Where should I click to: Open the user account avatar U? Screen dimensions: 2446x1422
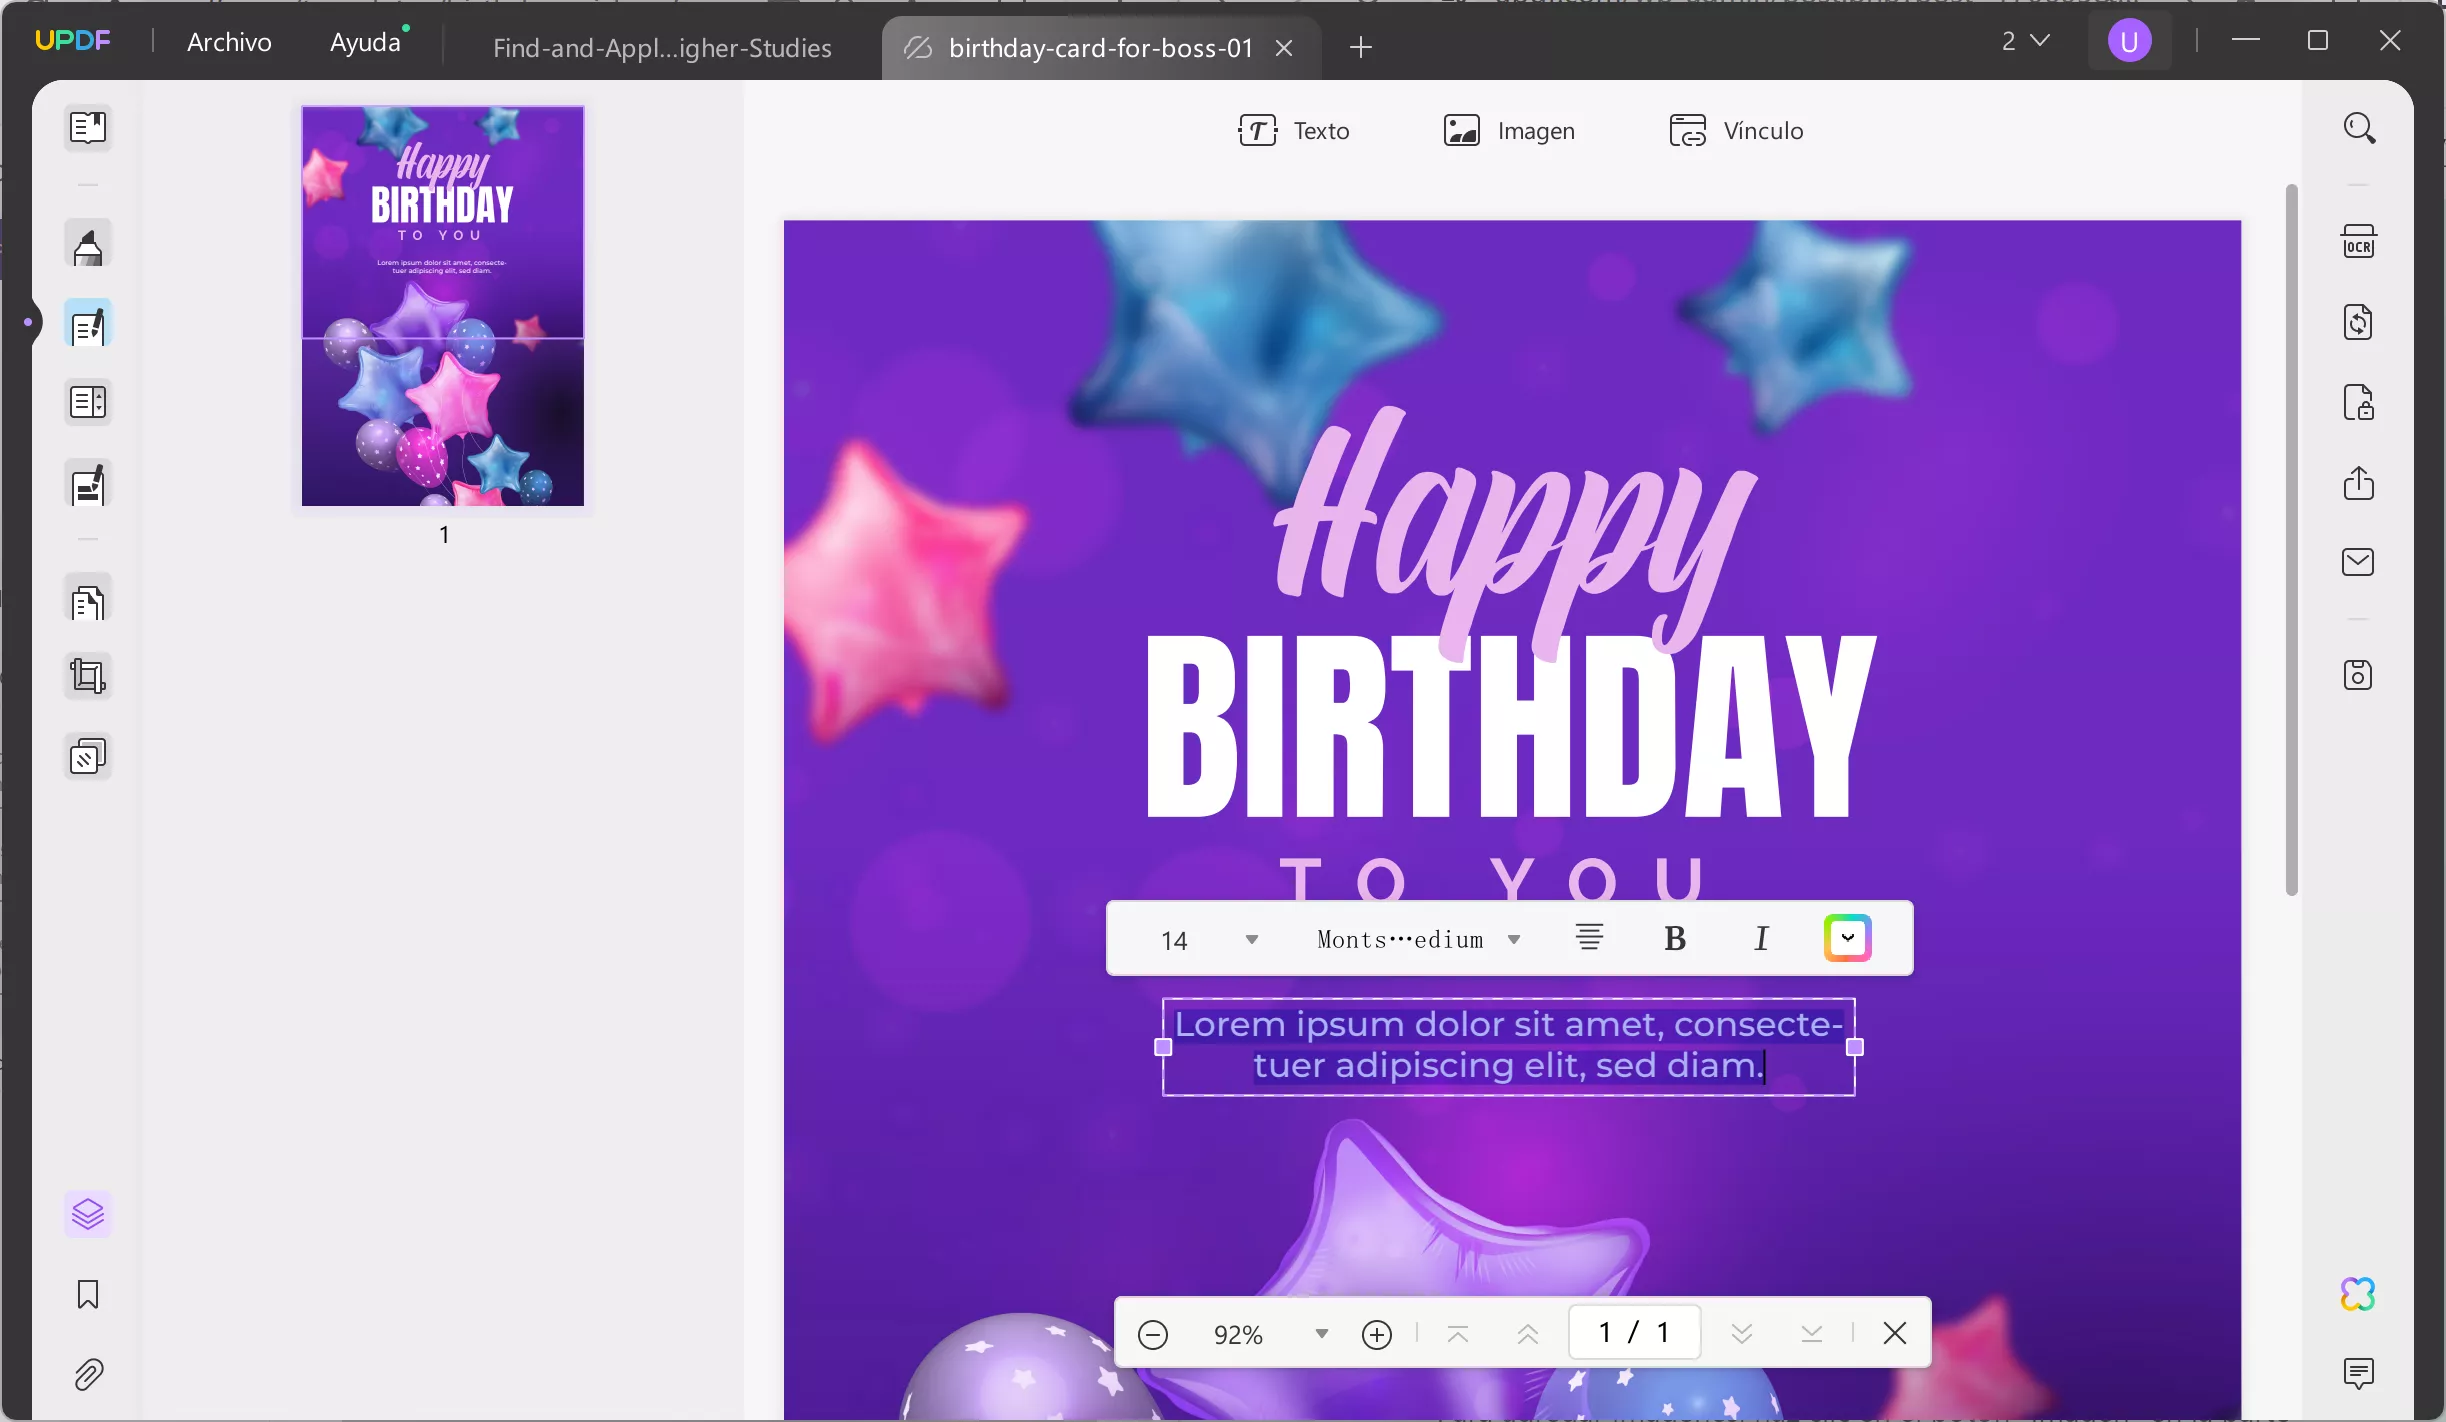[2129, 41]
